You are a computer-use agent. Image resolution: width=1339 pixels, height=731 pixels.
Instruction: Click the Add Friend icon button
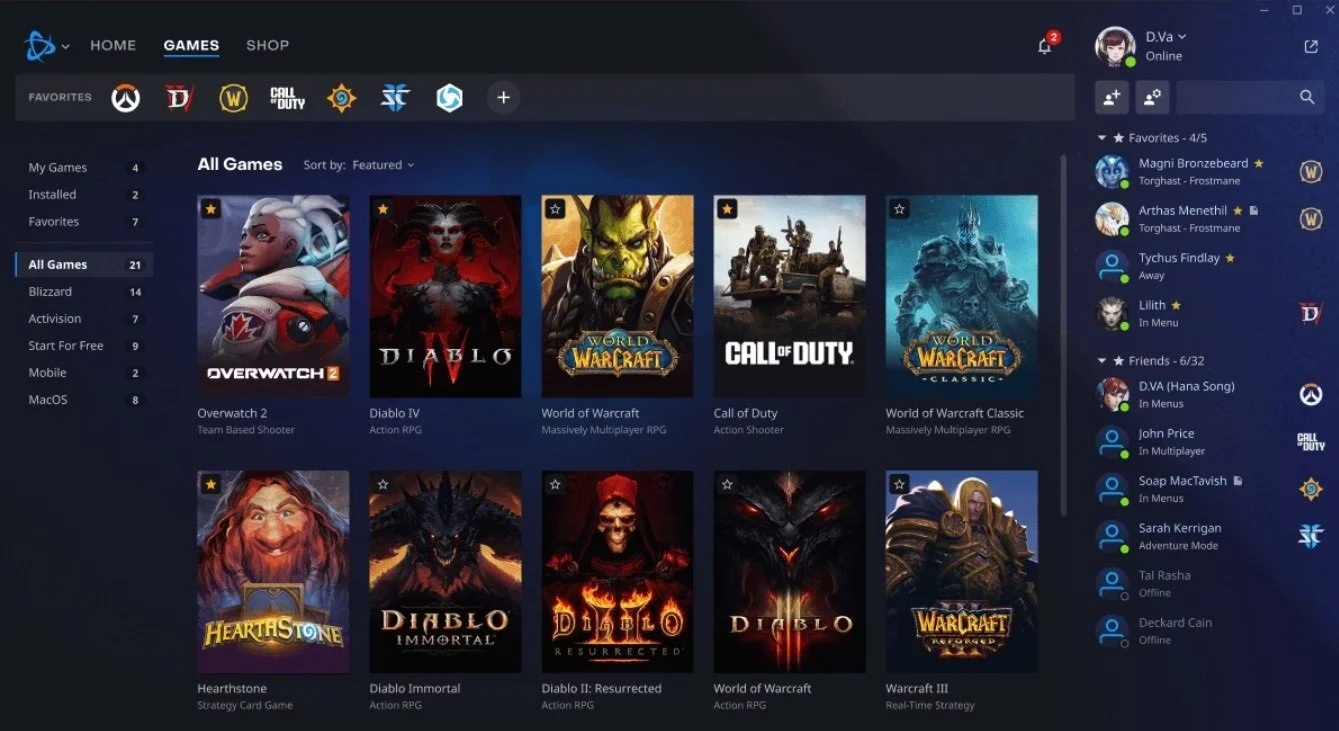point(1112,97)
